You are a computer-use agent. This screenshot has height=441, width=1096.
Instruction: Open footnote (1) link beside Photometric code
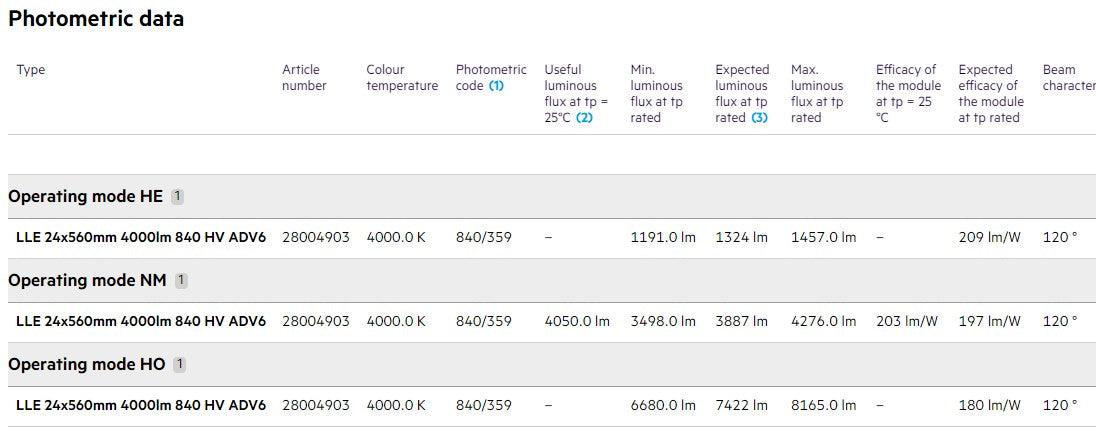click(x=496, y=86)
